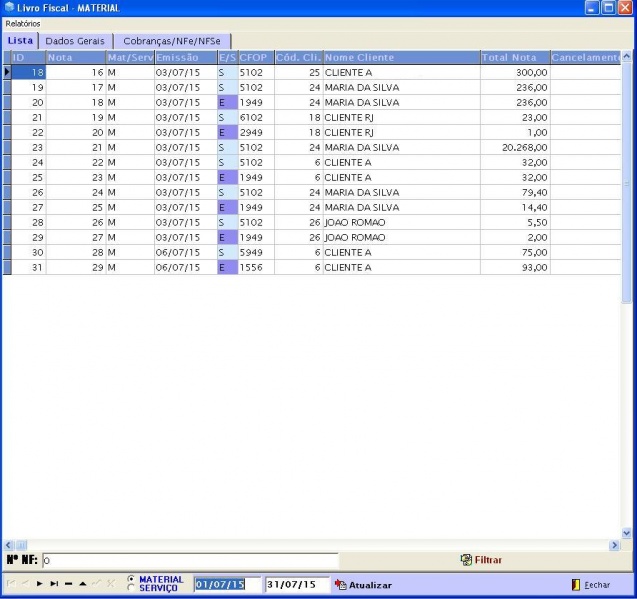Viewport: 637px width, 599px height.
Task: Open the Relatórios menu
Action: click(24, 22)
